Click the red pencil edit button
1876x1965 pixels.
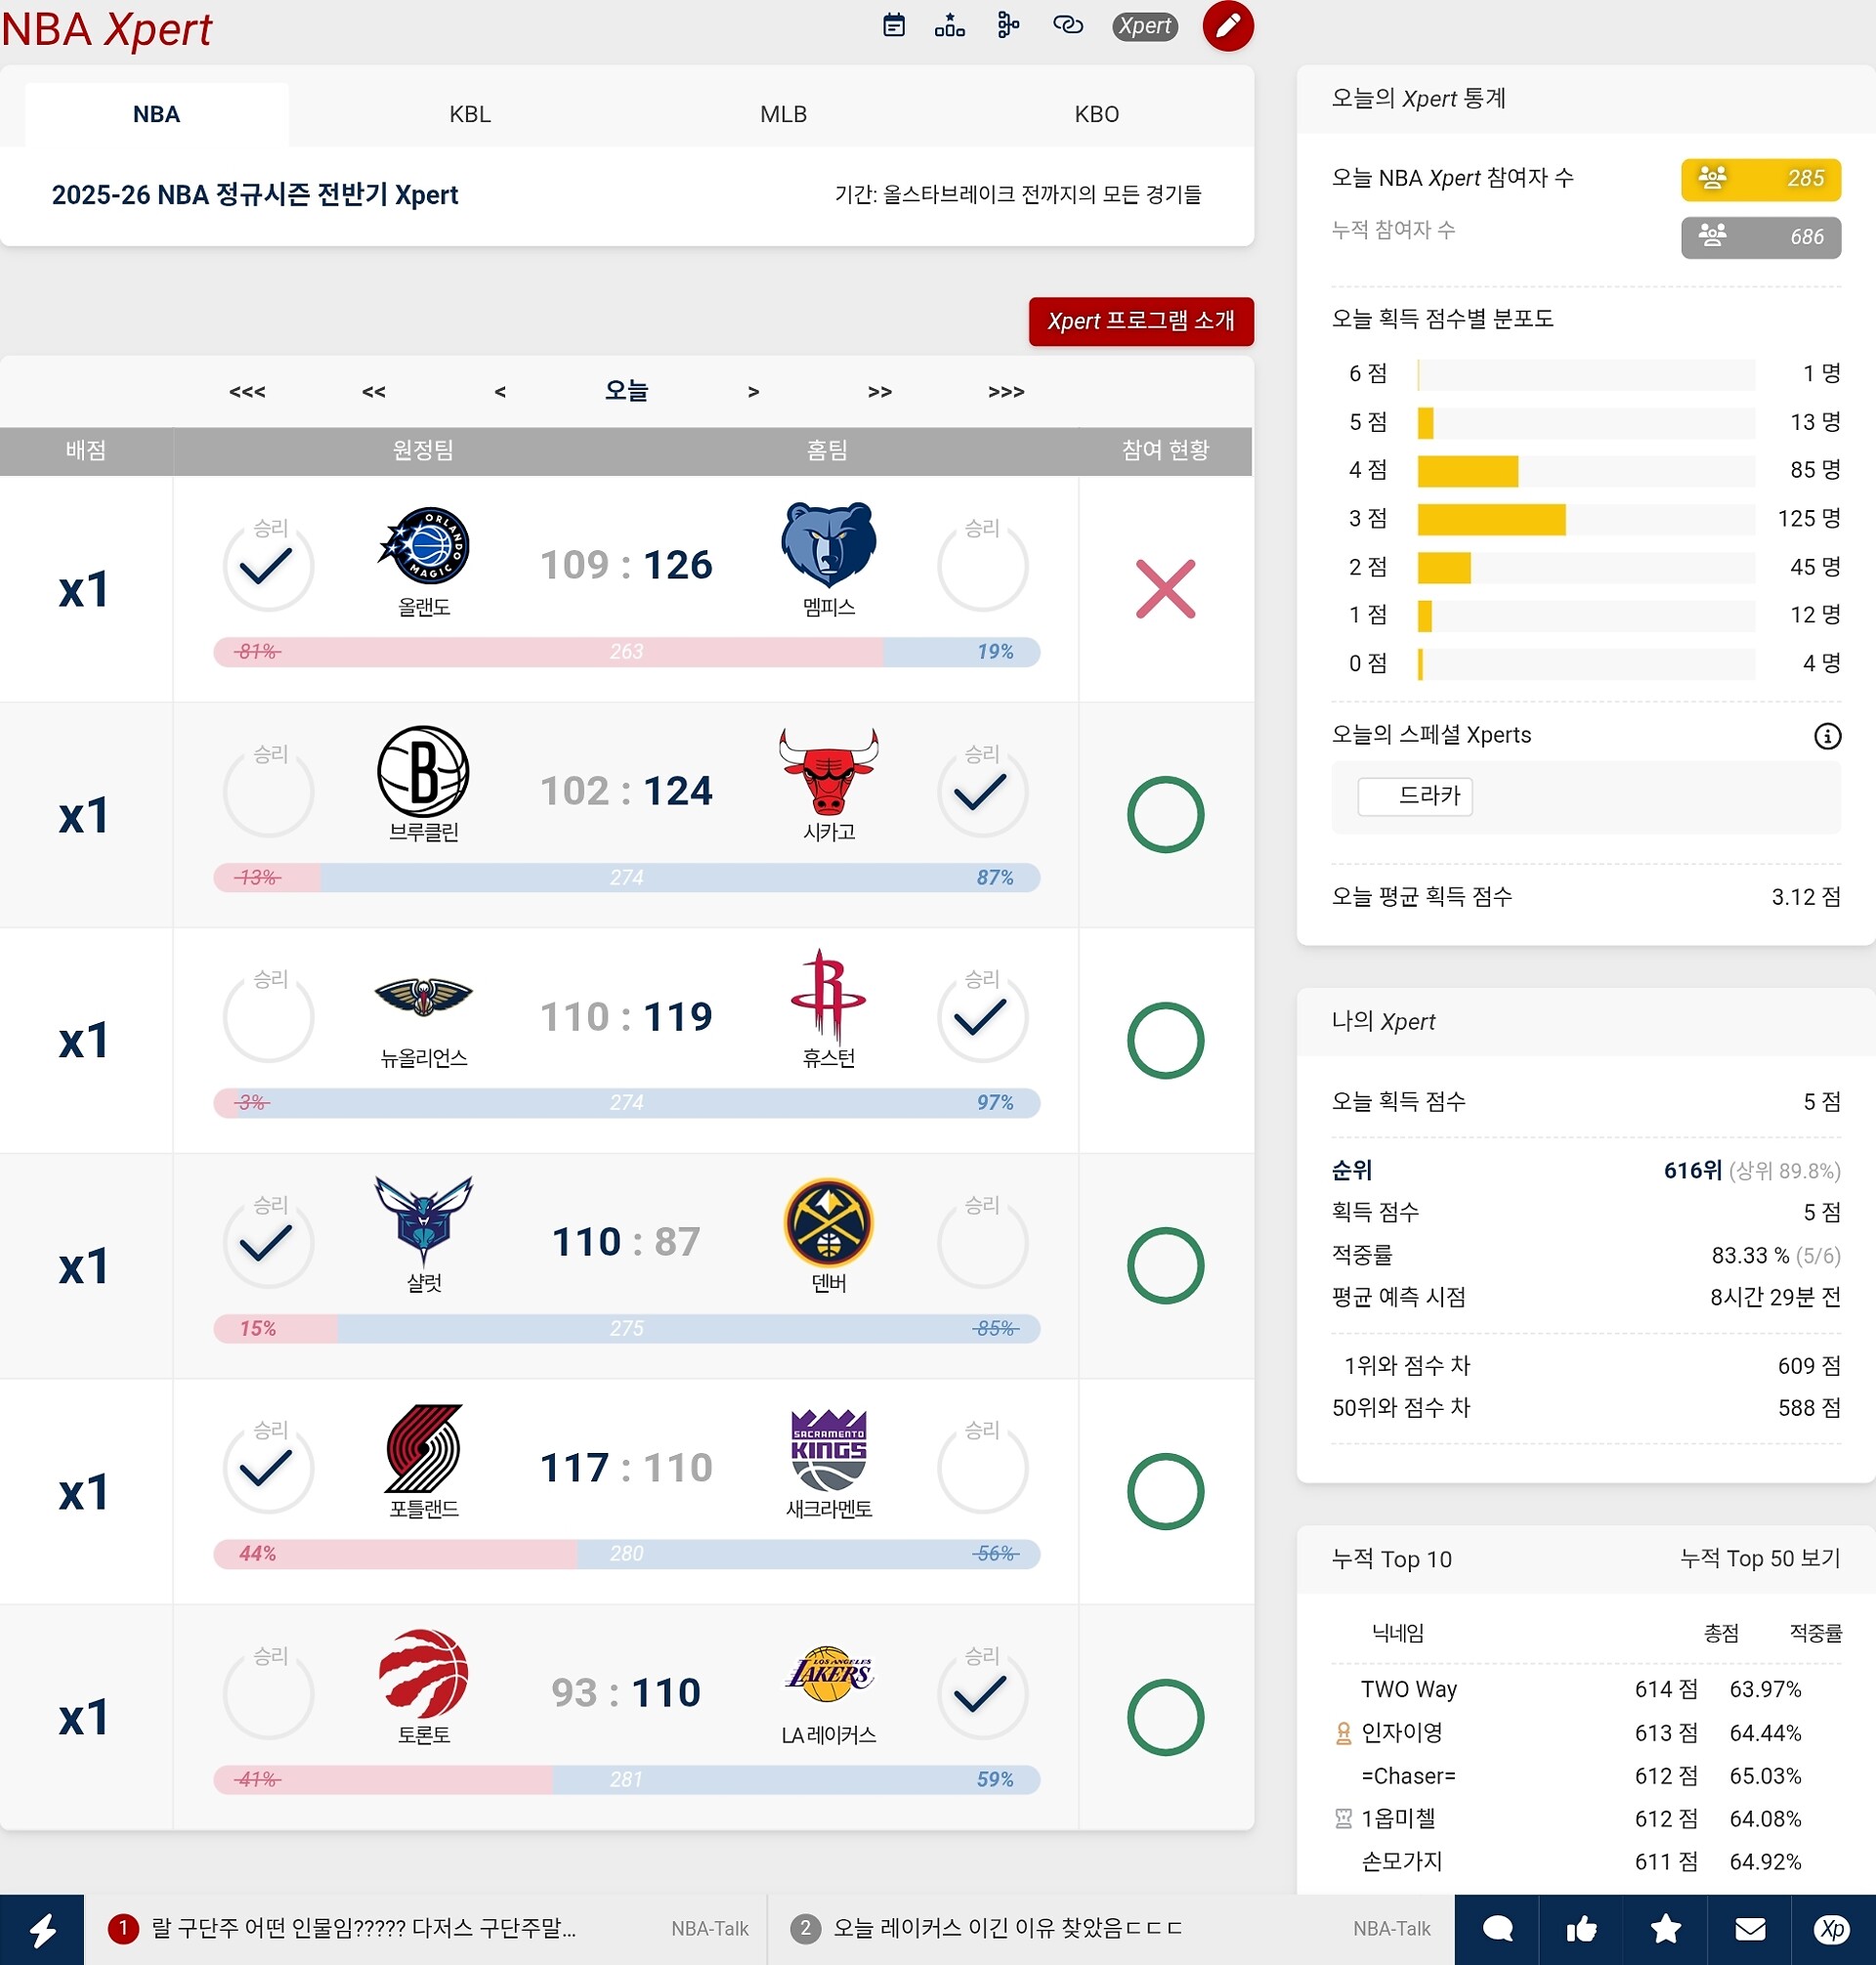[1227, 26]
